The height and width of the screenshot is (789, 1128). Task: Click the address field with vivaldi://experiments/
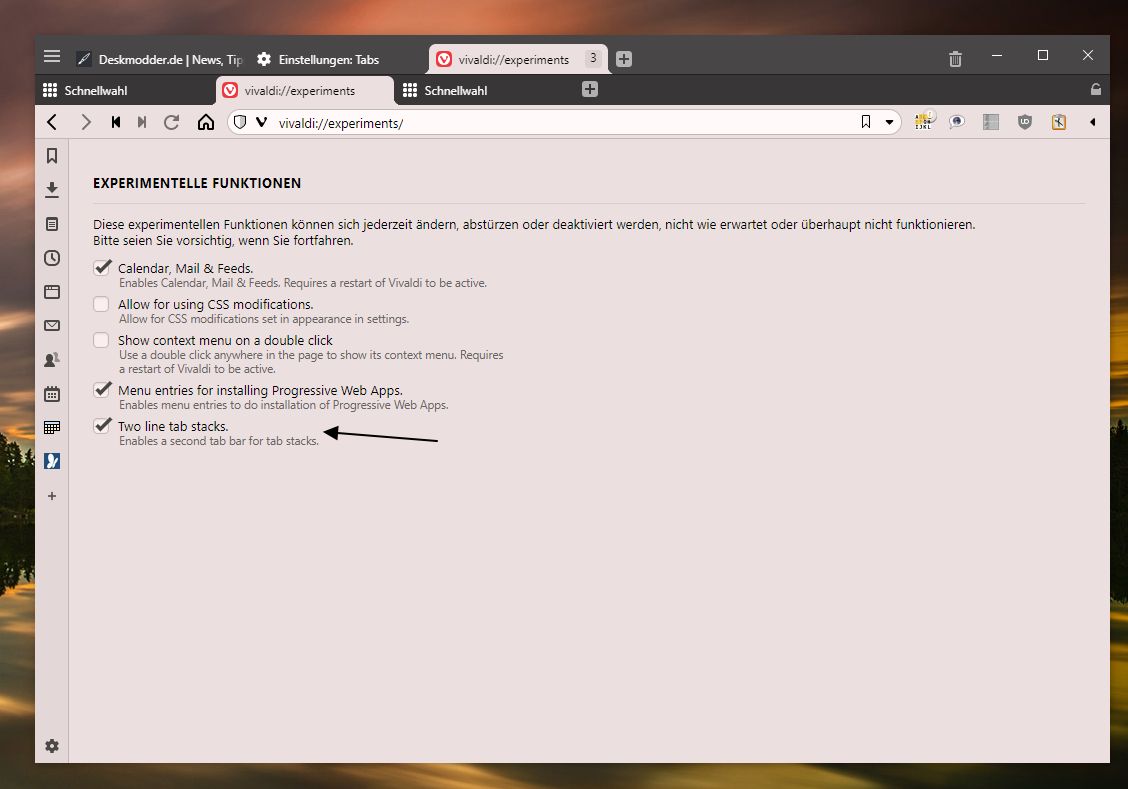click(x=564, y=122)
